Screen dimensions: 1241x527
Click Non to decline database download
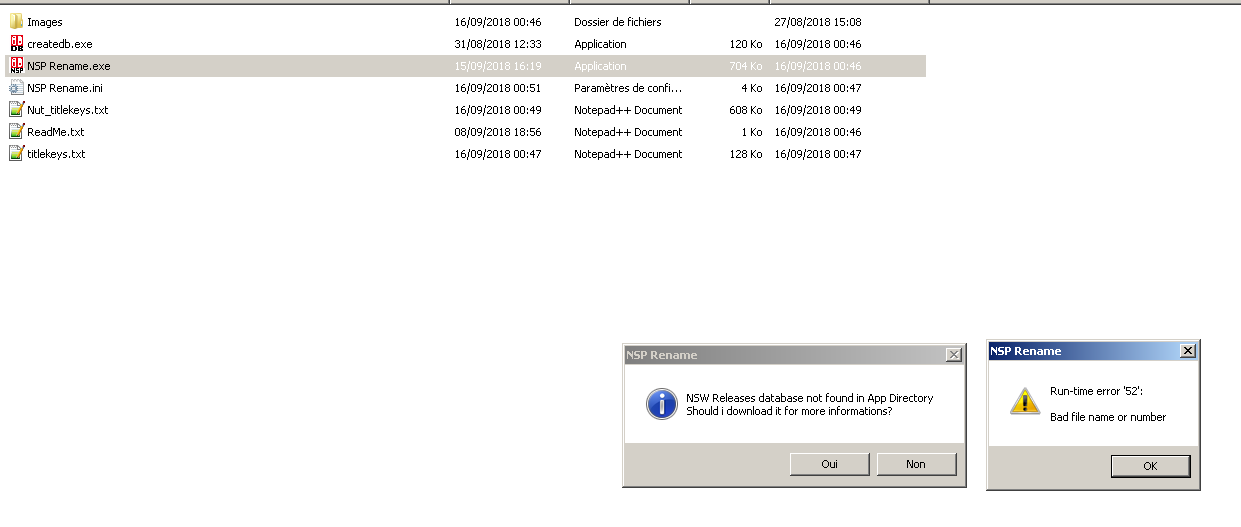916,464
